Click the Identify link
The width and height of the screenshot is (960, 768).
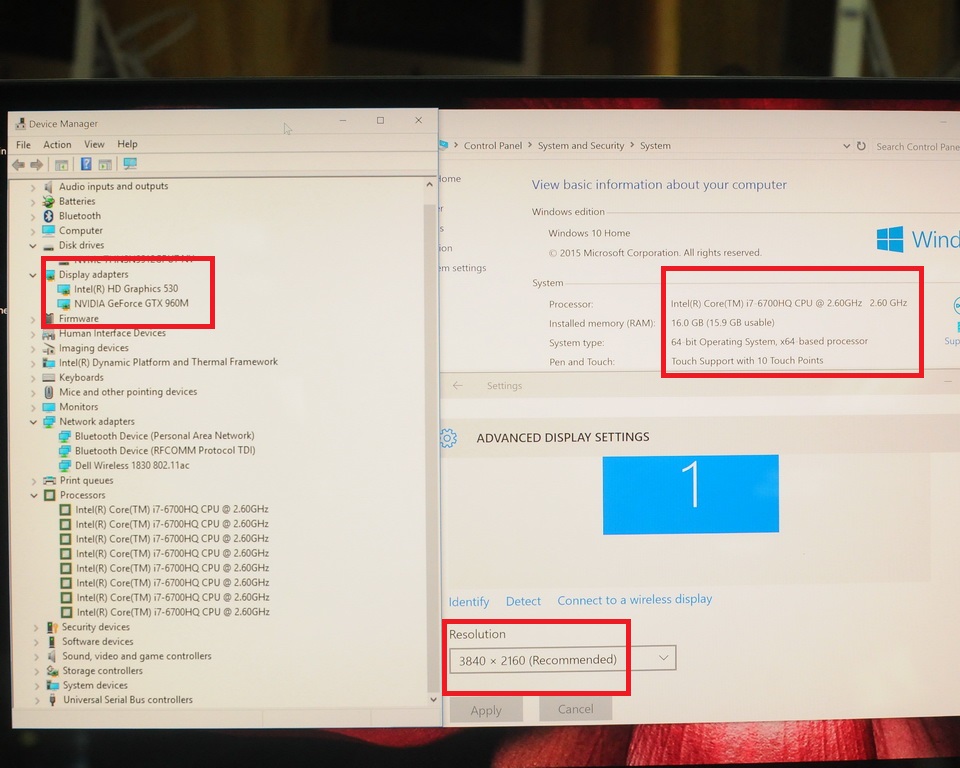pyautogui.click(x=469, y=601)
